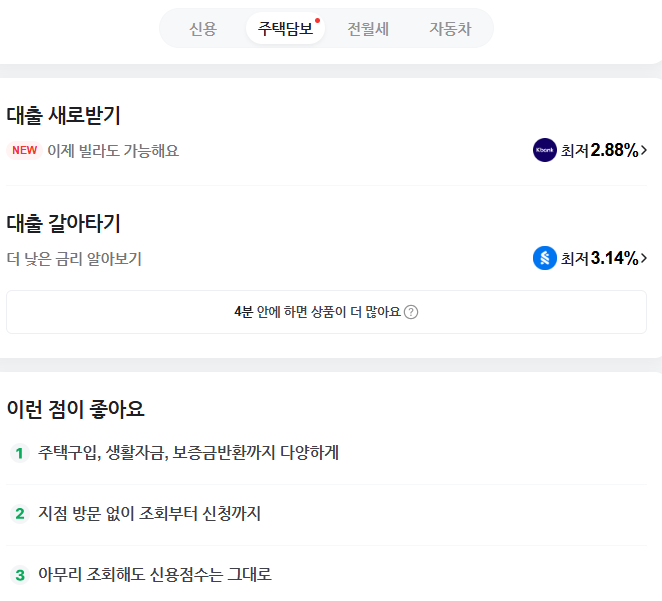Go to the 자동차 tab
The height and width of the screenshot is (601, 662).
pos(449,29)
